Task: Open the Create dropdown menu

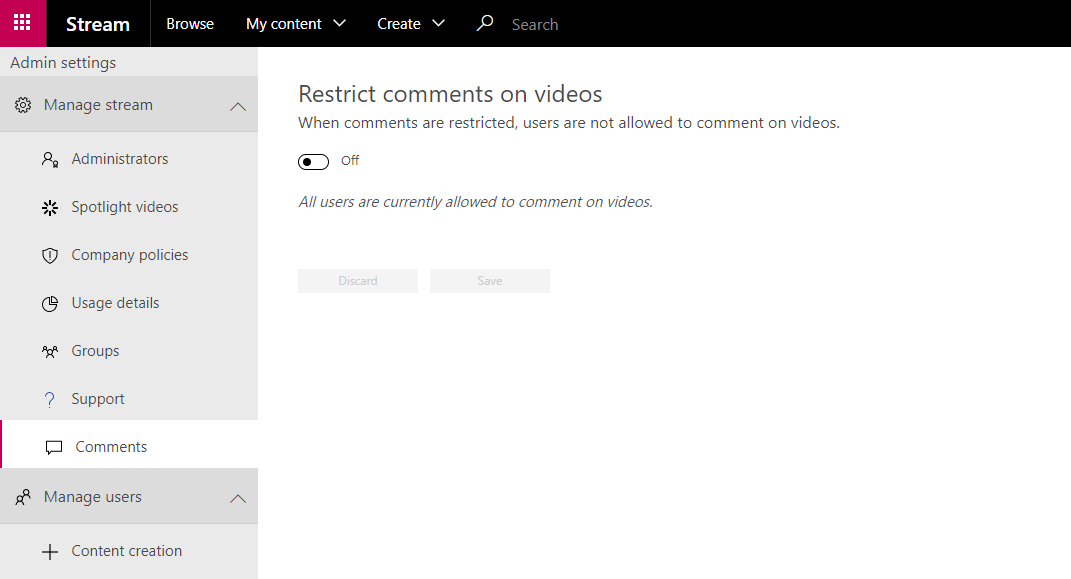Action: coord(411,24)
